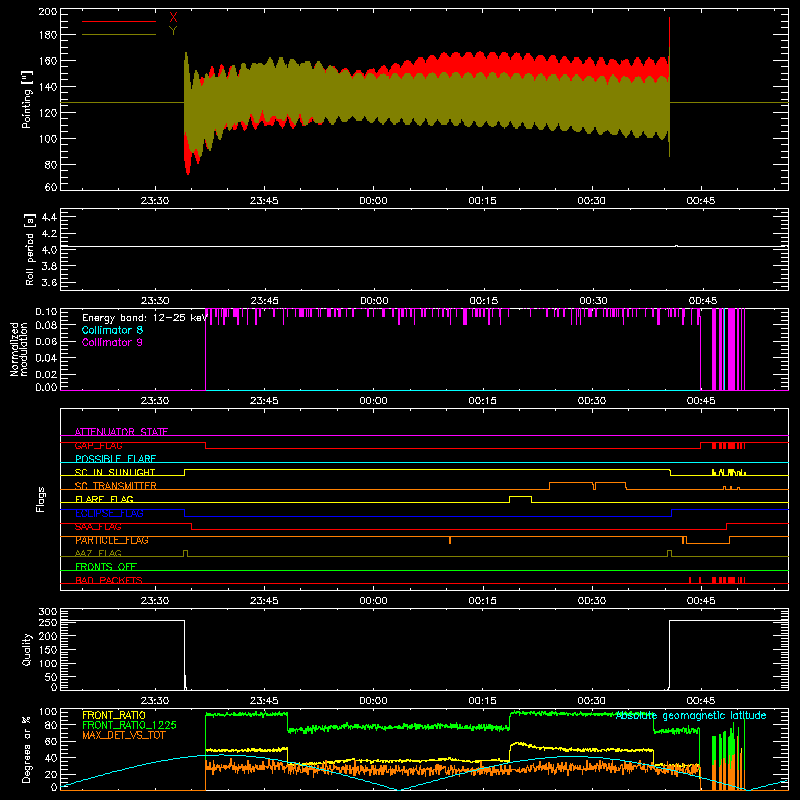Click the "Pointing" vertical axis title

coord(27,100)
